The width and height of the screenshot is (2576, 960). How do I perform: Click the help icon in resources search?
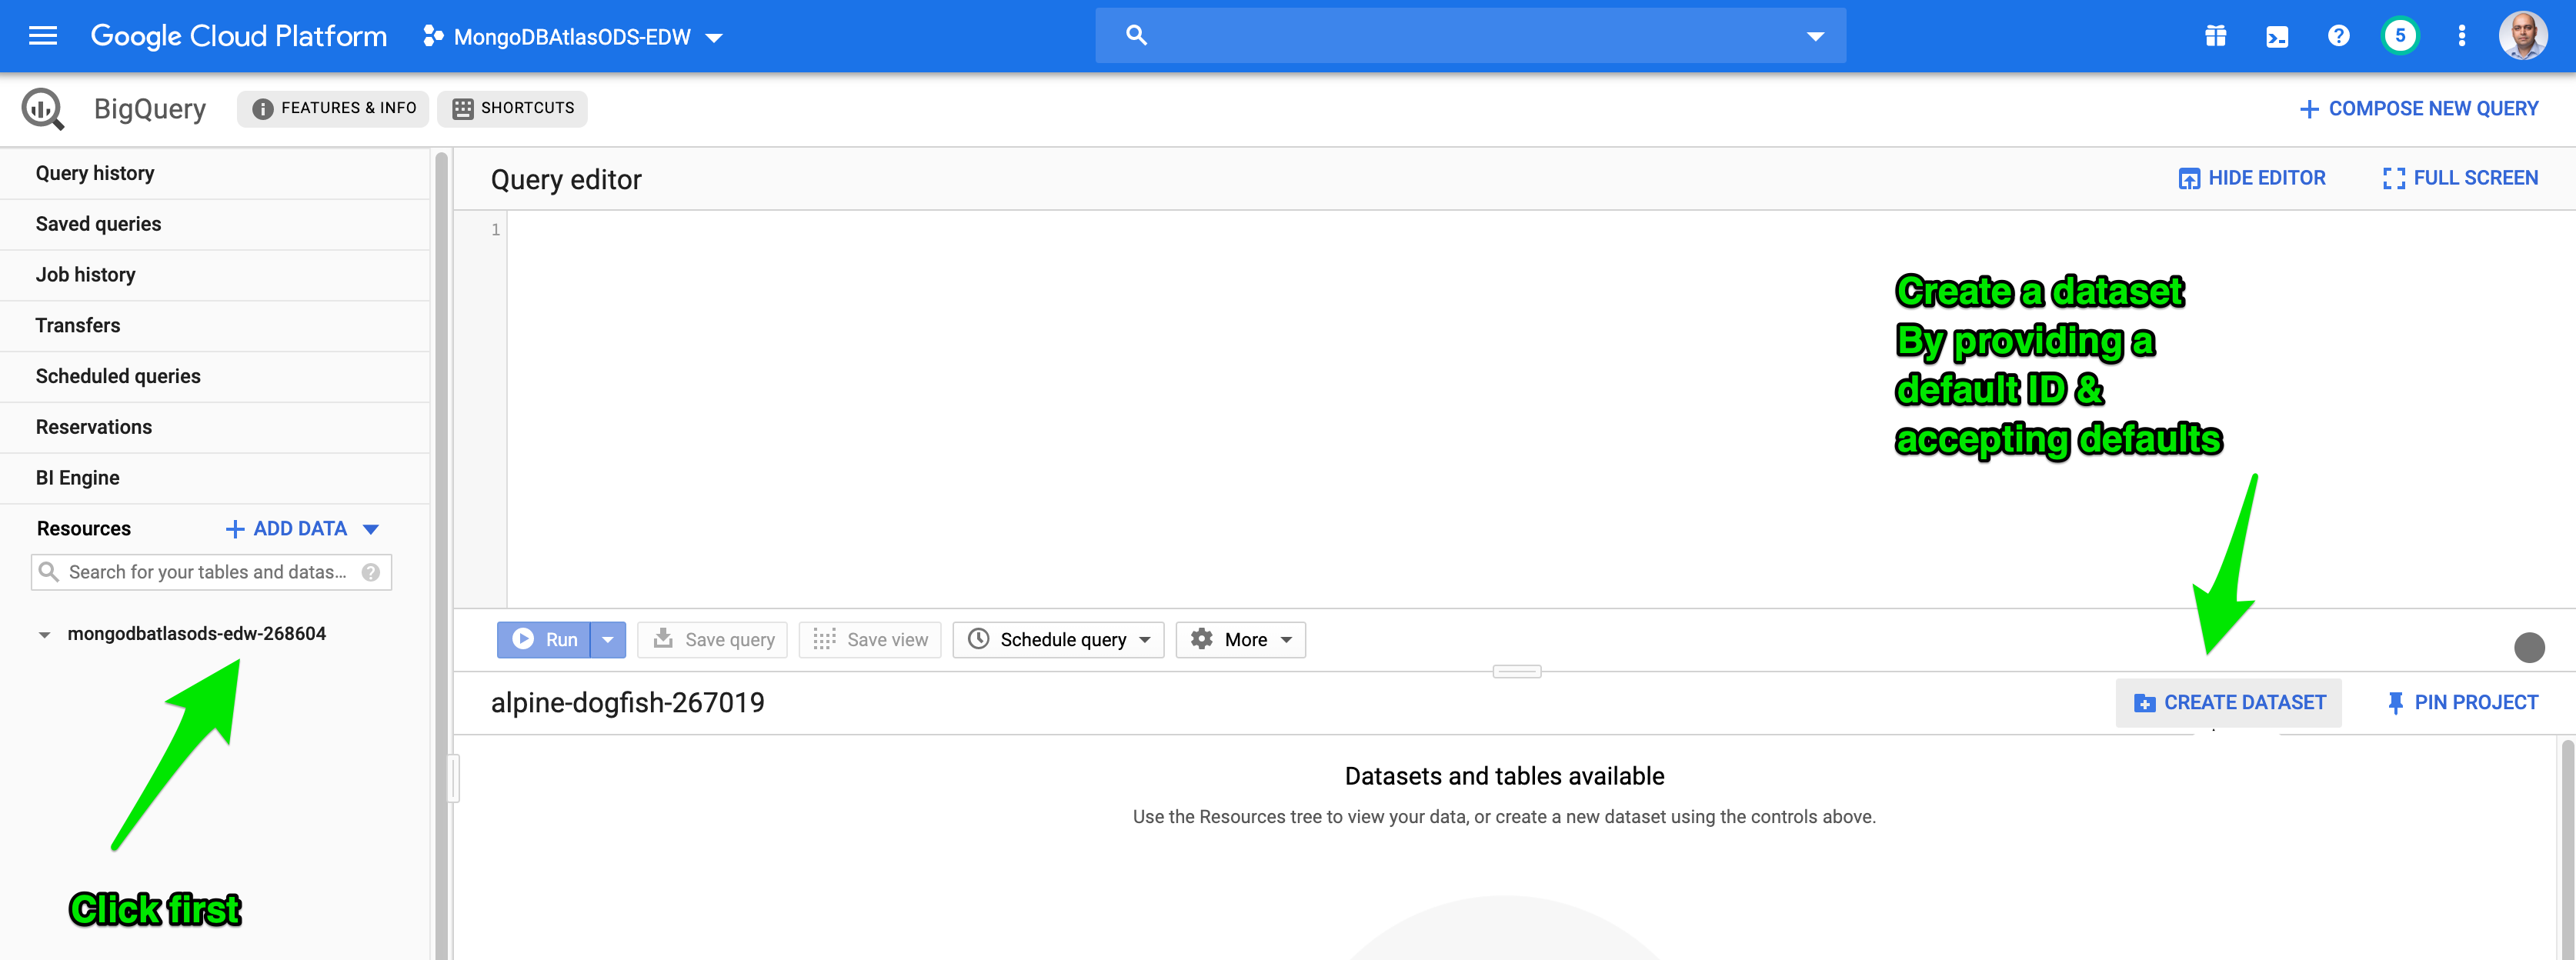click(371, 572)
